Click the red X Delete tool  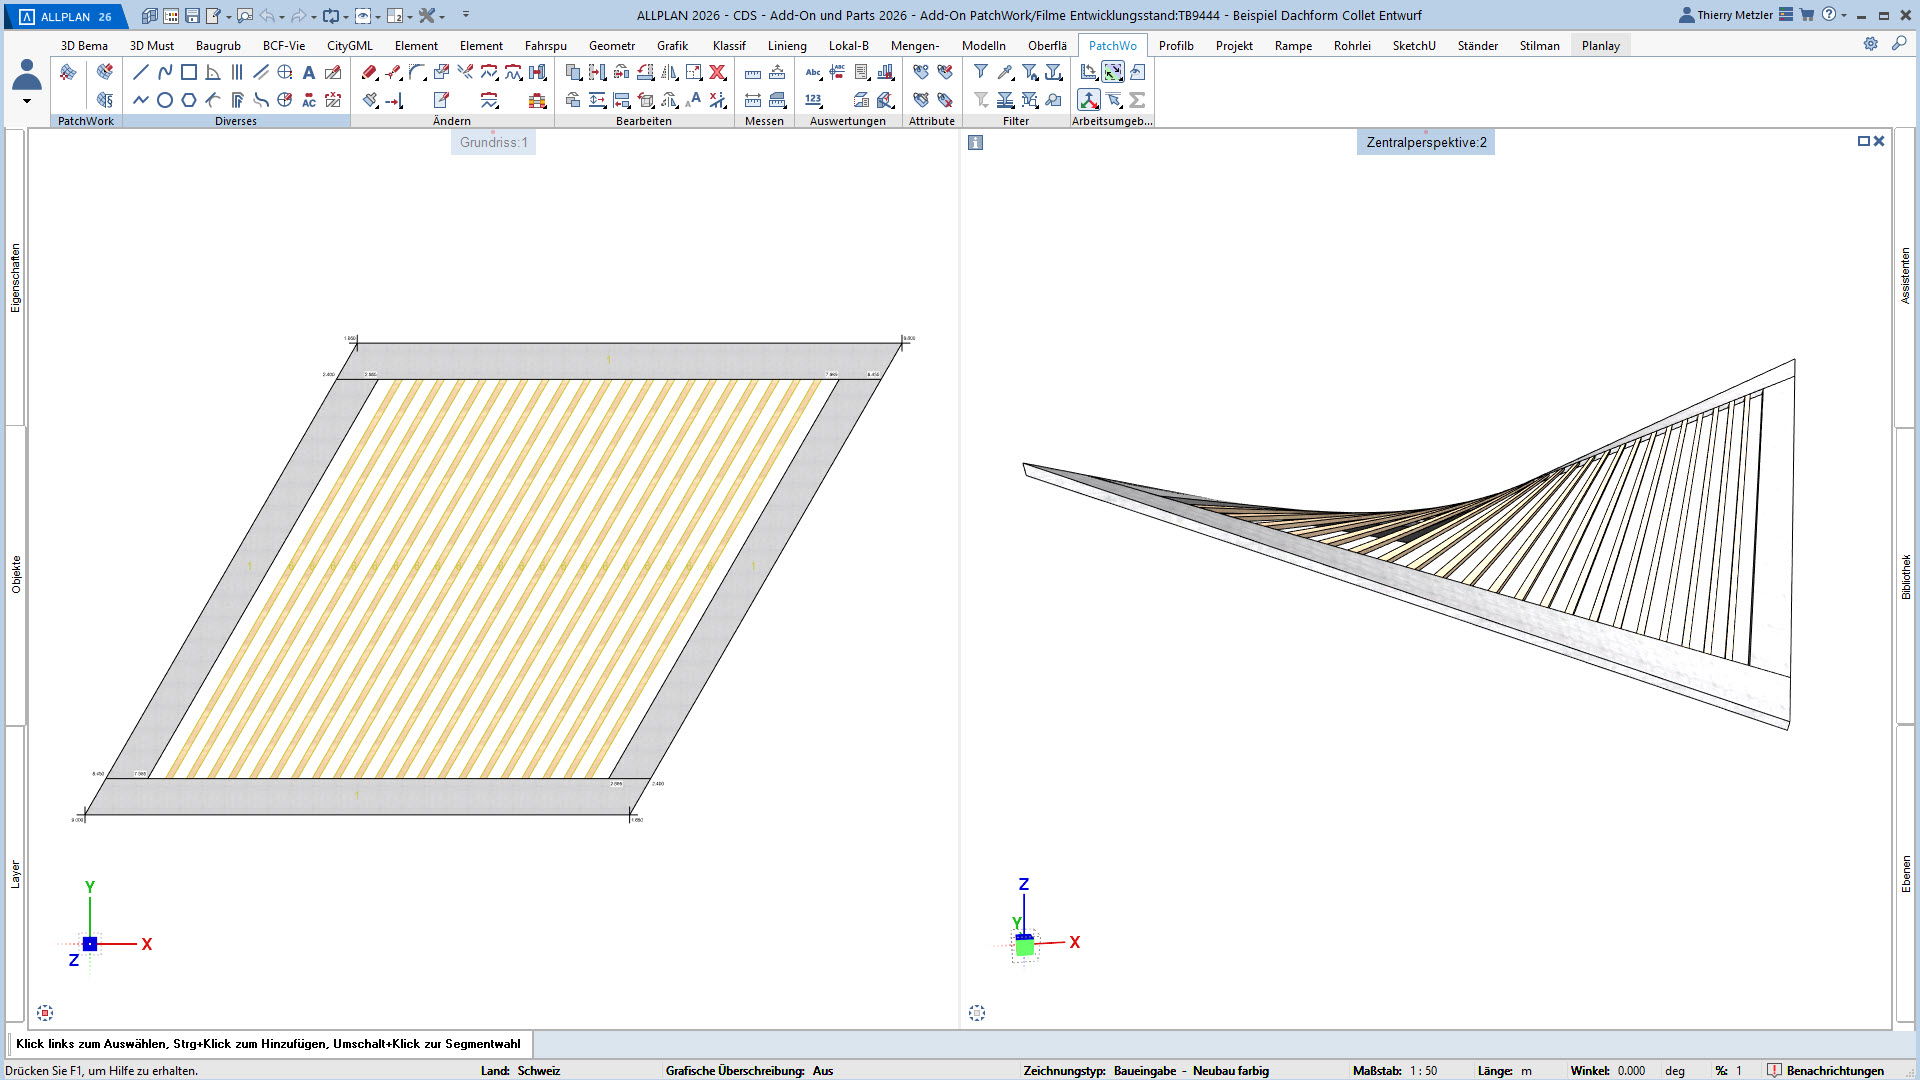pyautogui.click(x=717, y=72)
